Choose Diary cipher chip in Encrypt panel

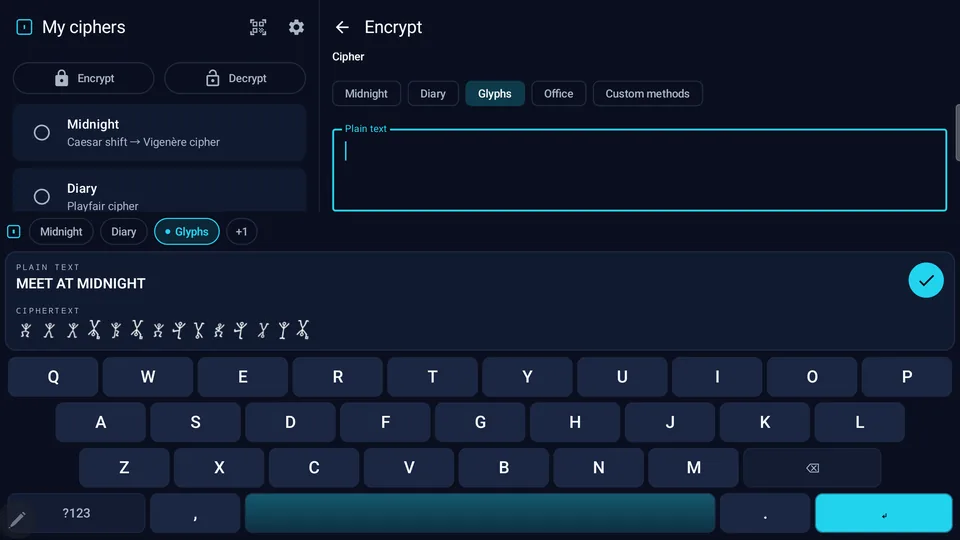pos(433,94)
